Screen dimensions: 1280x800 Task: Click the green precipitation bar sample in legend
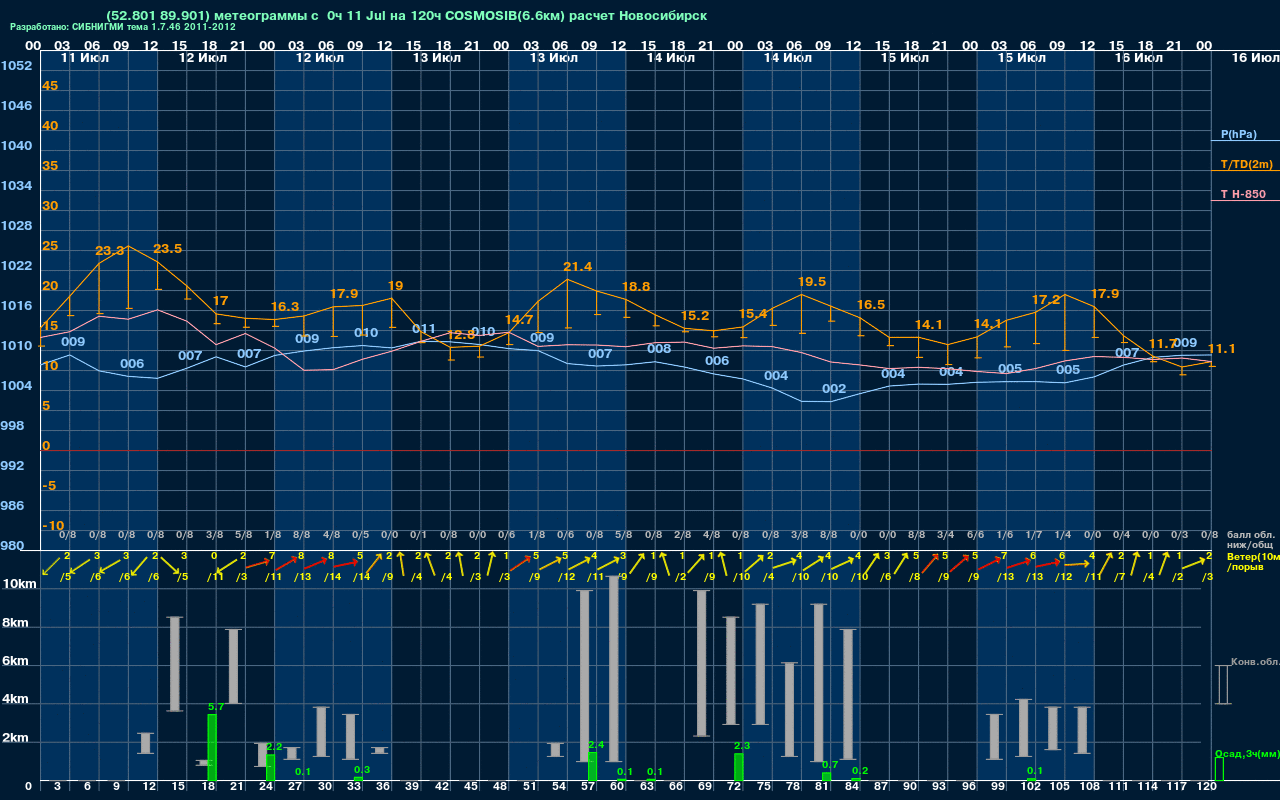coord(1218,769)
